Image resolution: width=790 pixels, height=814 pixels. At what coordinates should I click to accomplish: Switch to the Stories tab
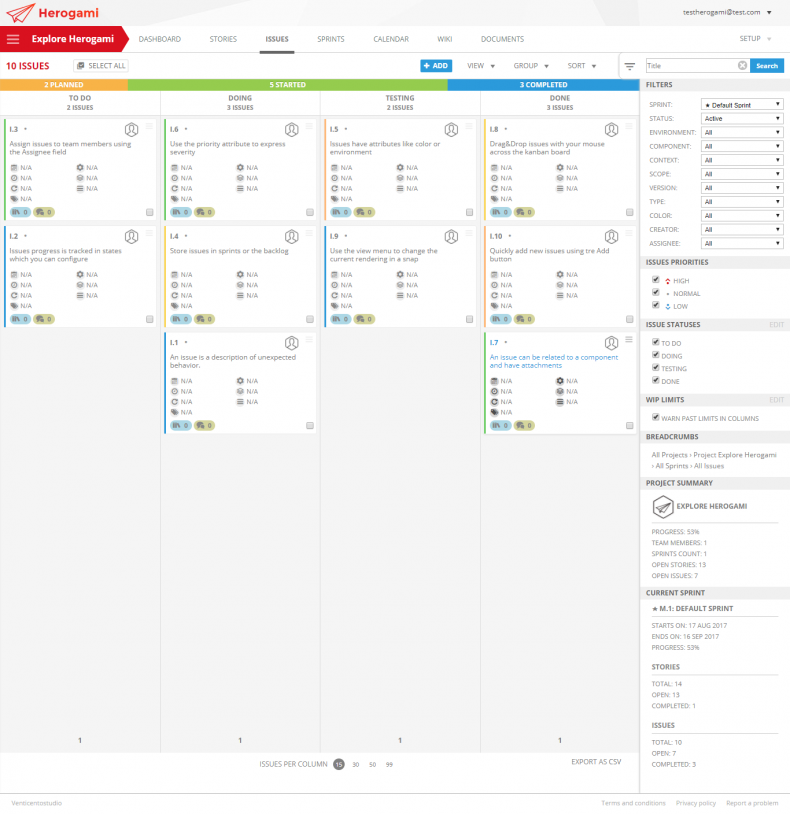(223, 39)
